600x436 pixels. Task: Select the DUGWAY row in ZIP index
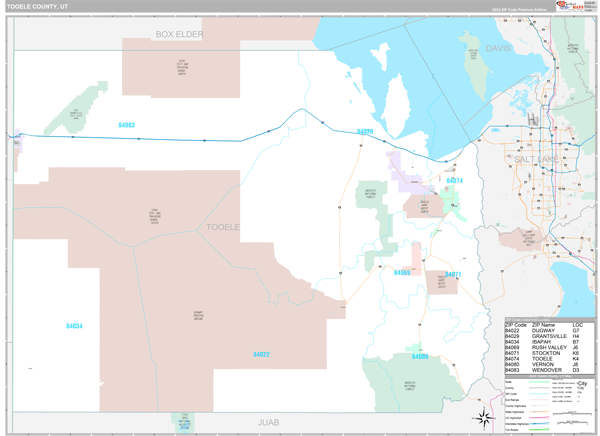(x=549, y=330)
